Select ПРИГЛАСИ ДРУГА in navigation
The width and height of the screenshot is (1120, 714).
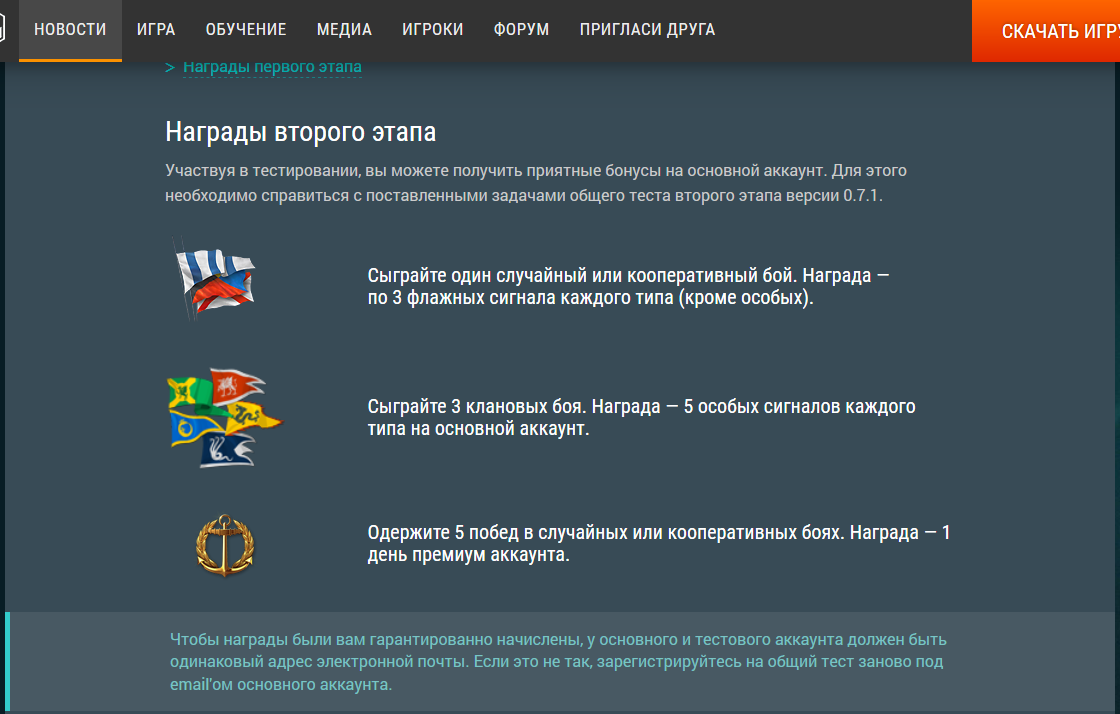click(x=647, y=30)
